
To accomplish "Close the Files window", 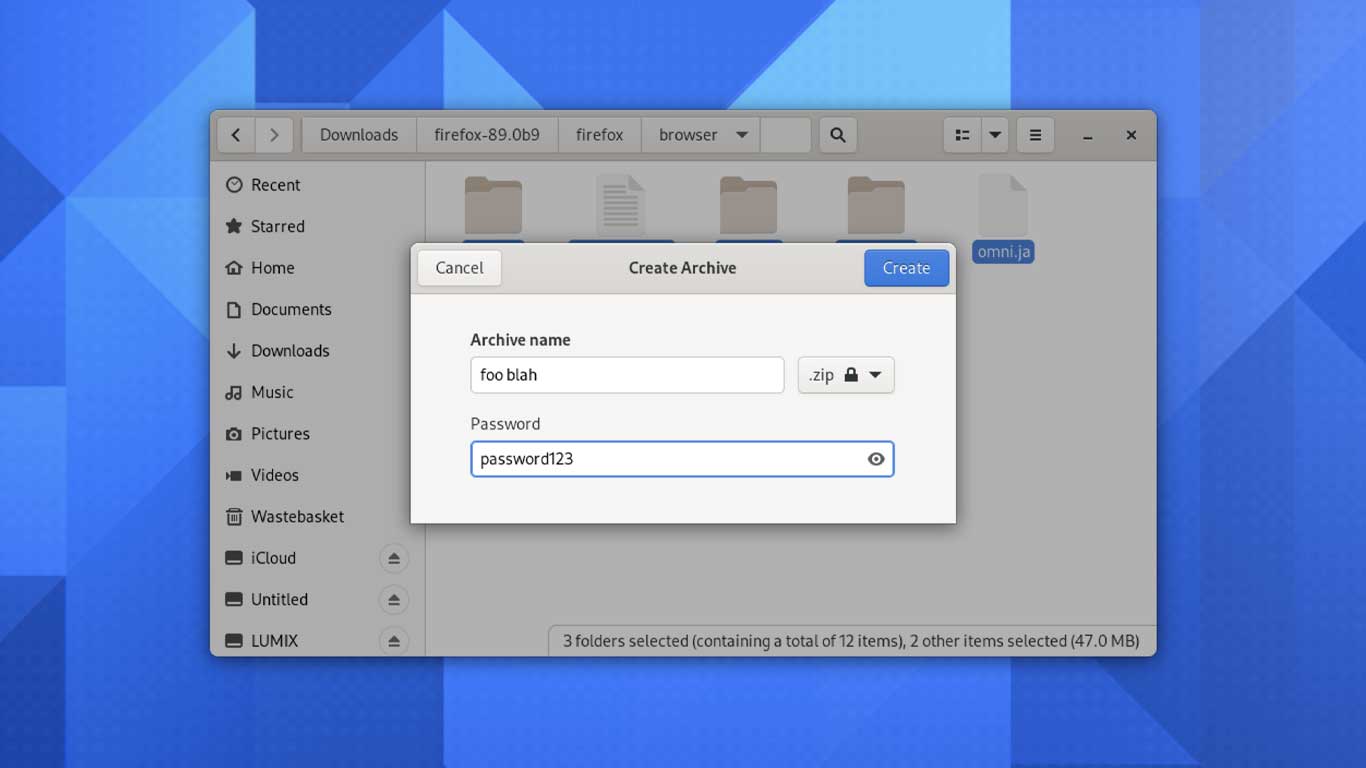I will (x=1131, y=135).
